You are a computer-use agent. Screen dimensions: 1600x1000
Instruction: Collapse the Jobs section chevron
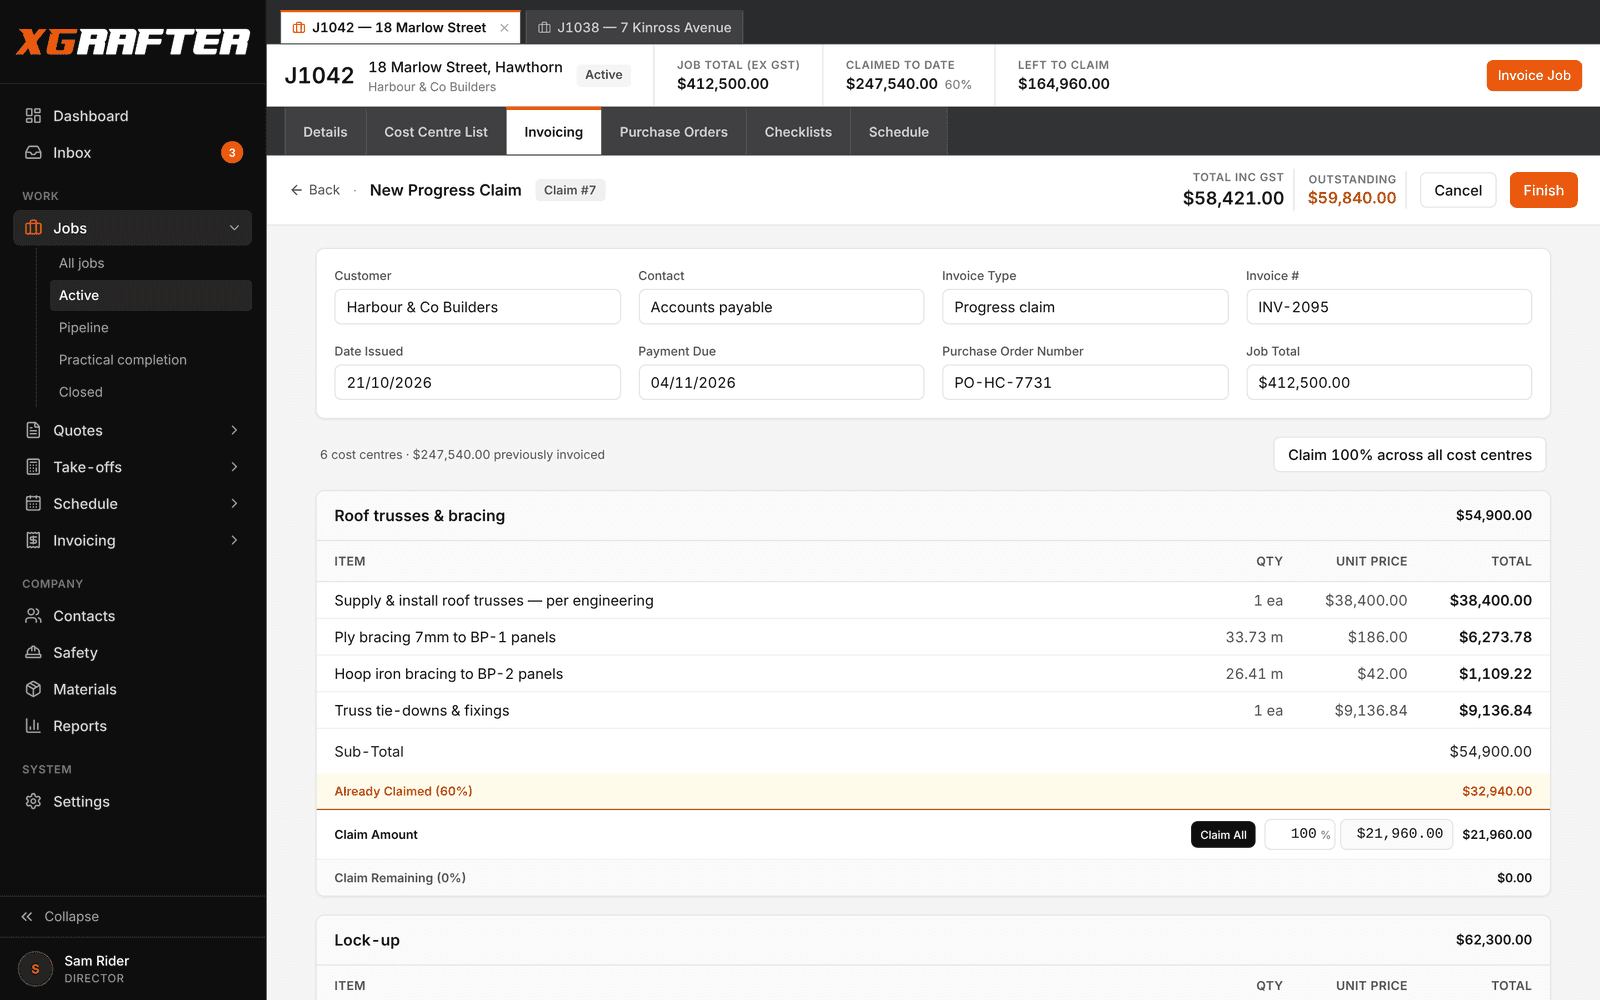pos(234,228)
